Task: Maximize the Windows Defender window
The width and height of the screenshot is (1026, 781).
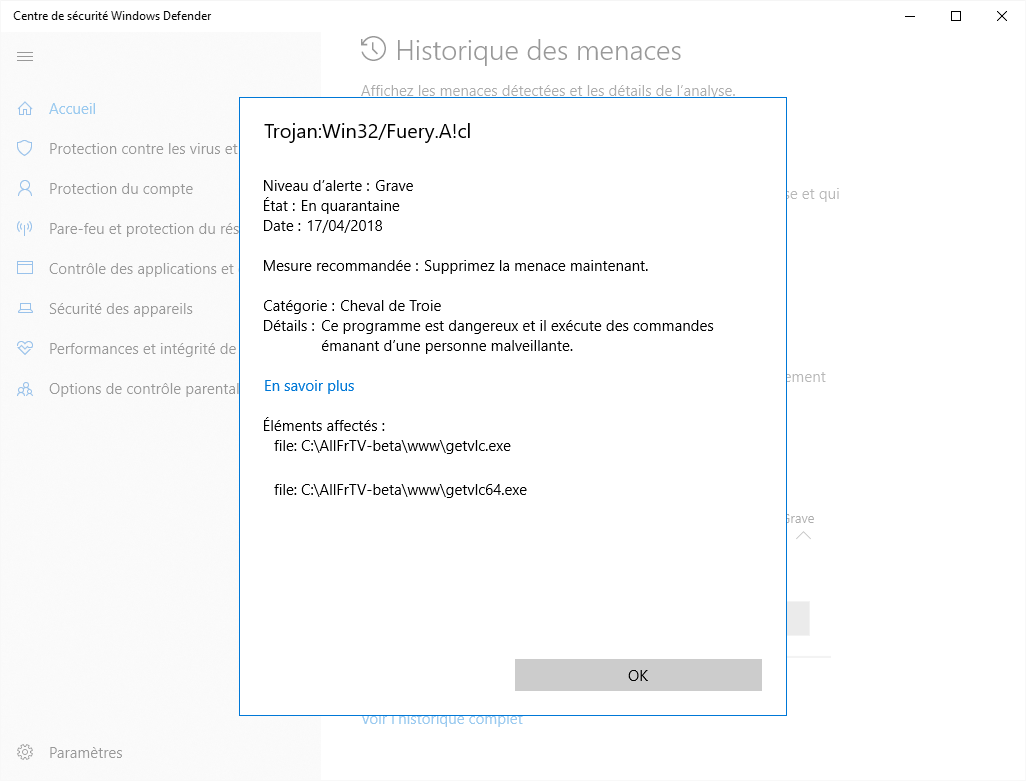Action: click(x=955, y=16)
